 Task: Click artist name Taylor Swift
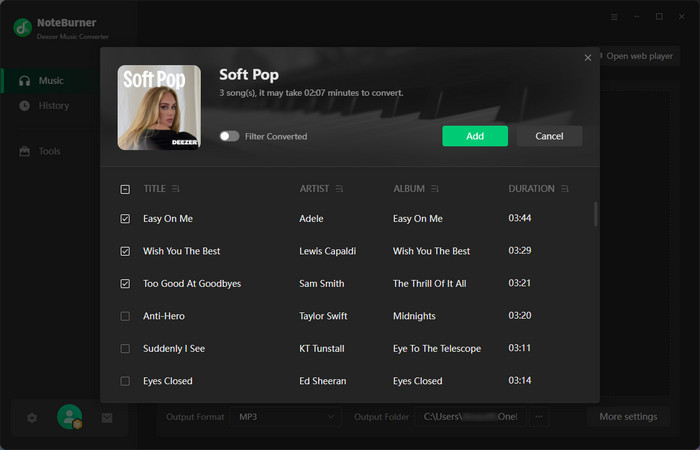tap(323, 316)
